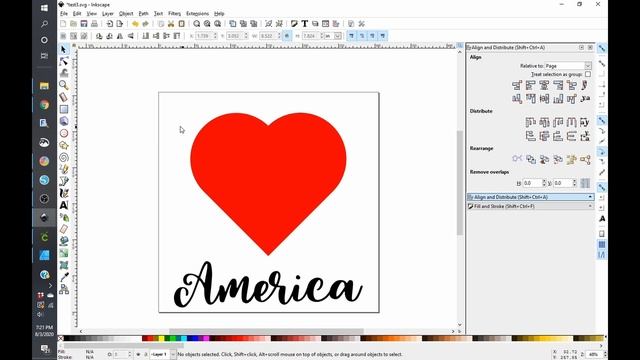640x360 pixels.
Task: Toggle scale stroke width affect button
Action: coord(351,36)
